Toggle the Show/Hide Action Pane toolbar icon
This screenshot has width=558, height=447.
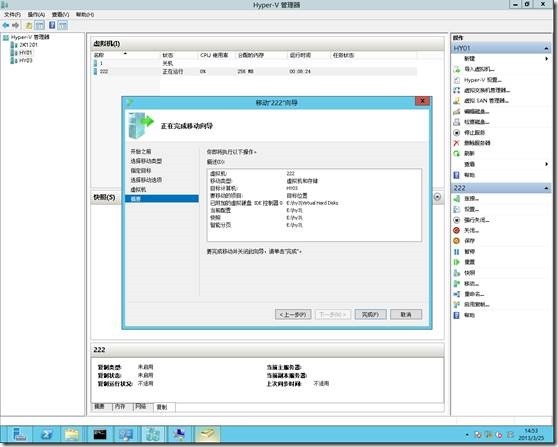pyautogui.click(x=63, y=25)
